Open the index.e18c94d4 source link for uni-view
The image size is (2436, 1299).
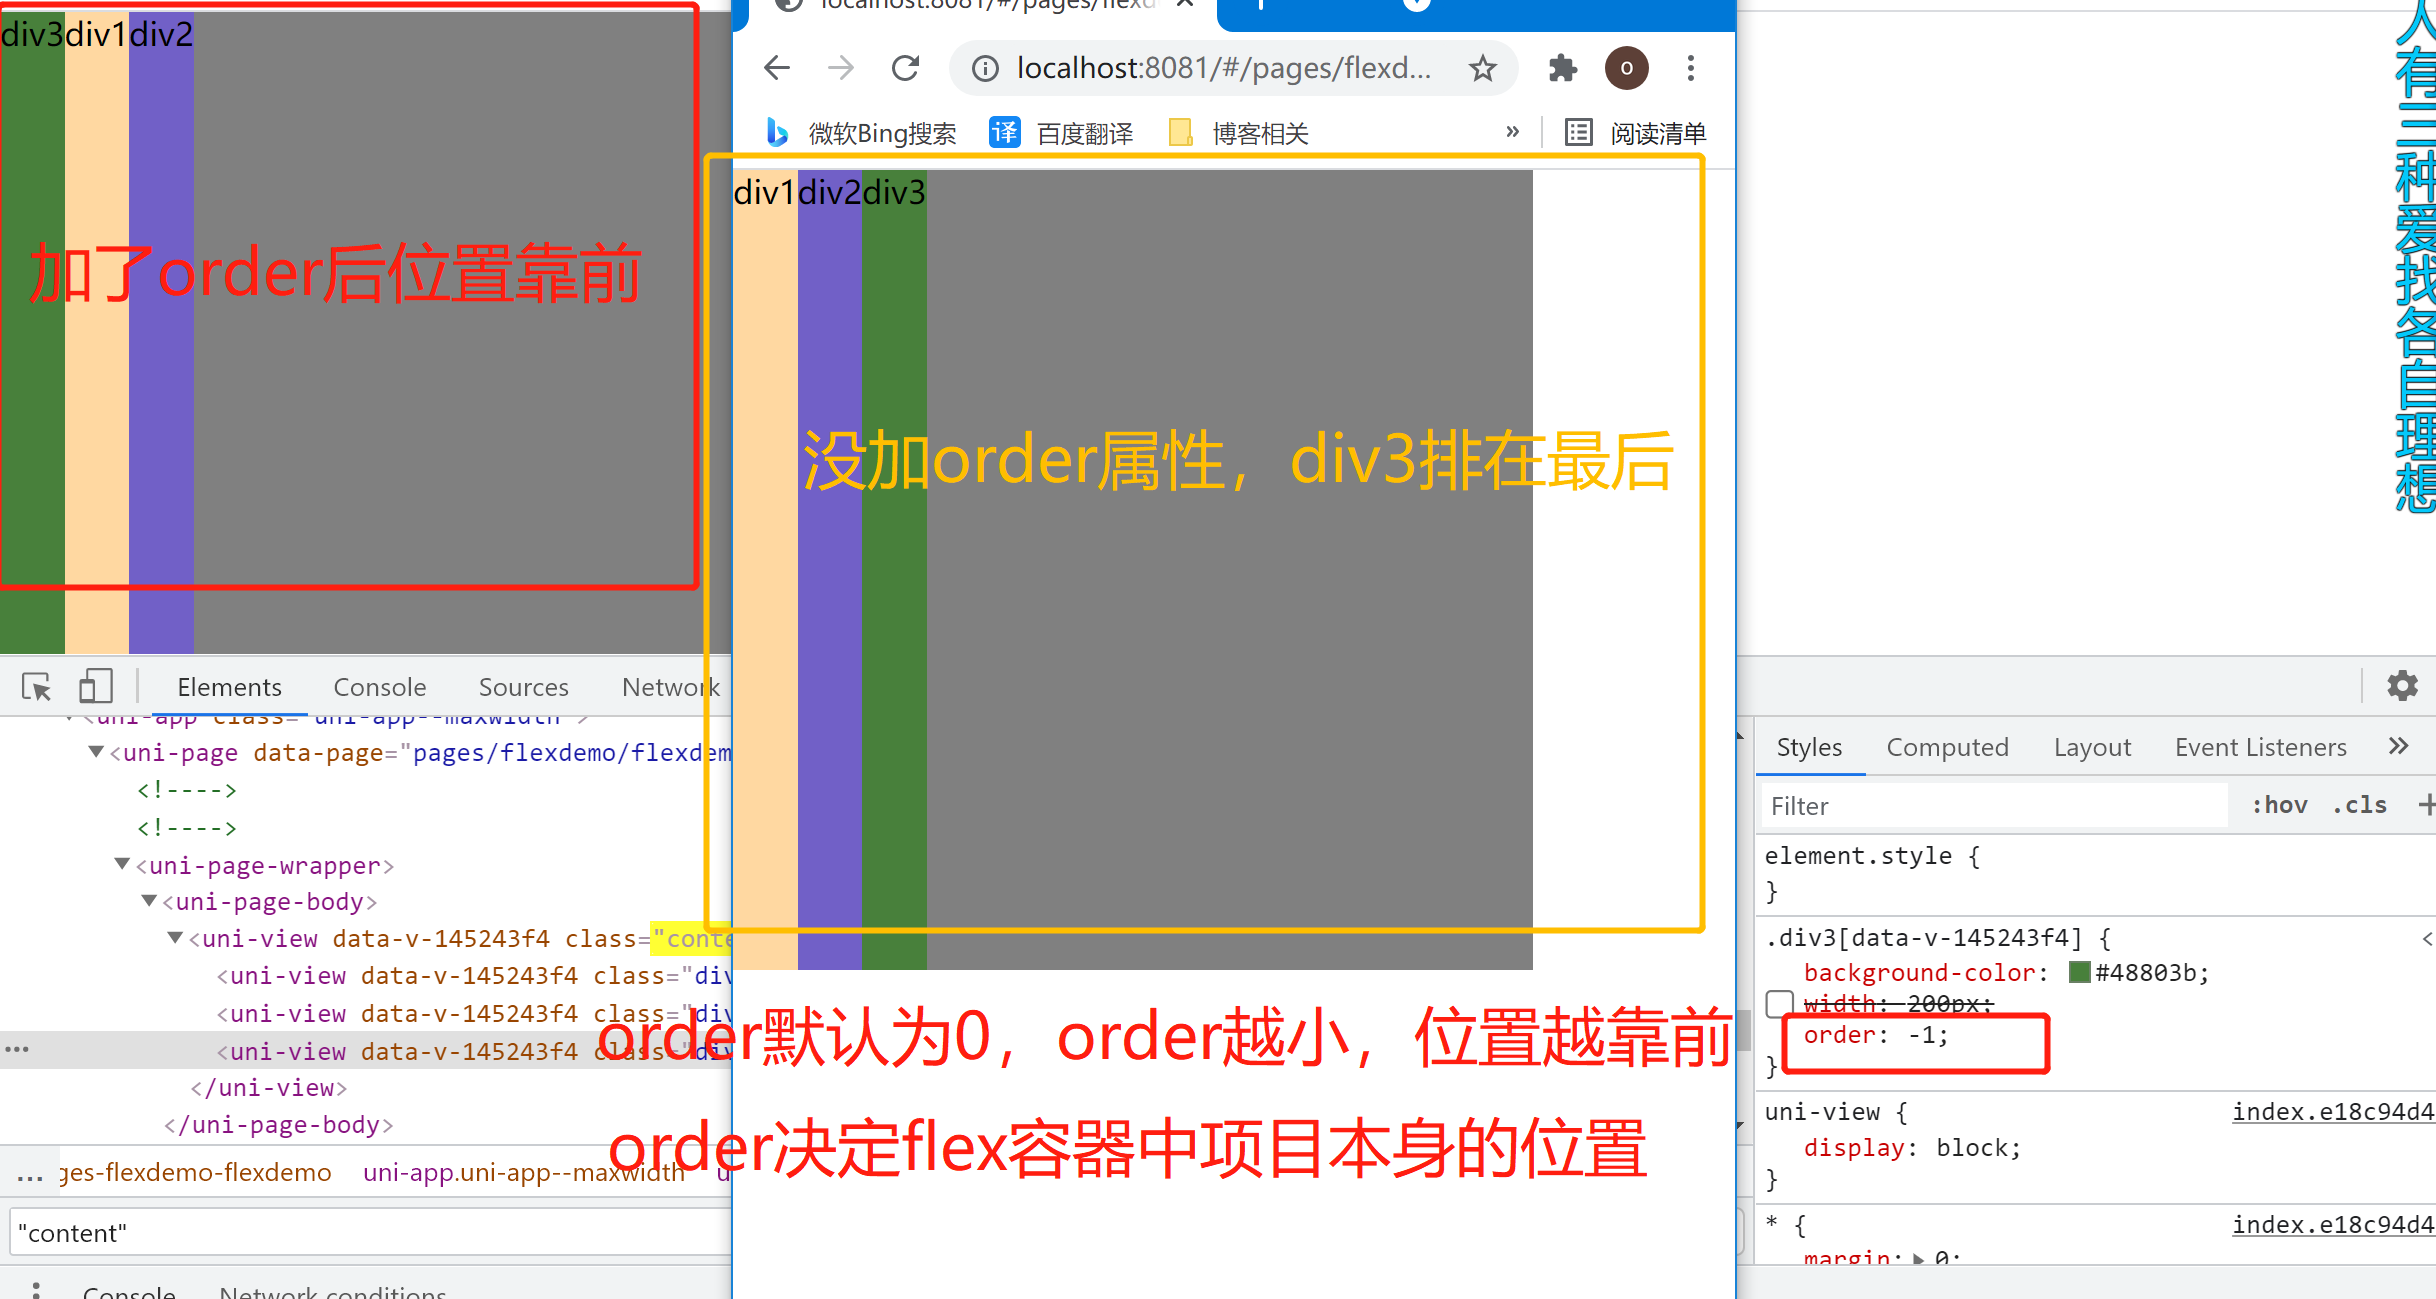[x=2332, y=1112]
